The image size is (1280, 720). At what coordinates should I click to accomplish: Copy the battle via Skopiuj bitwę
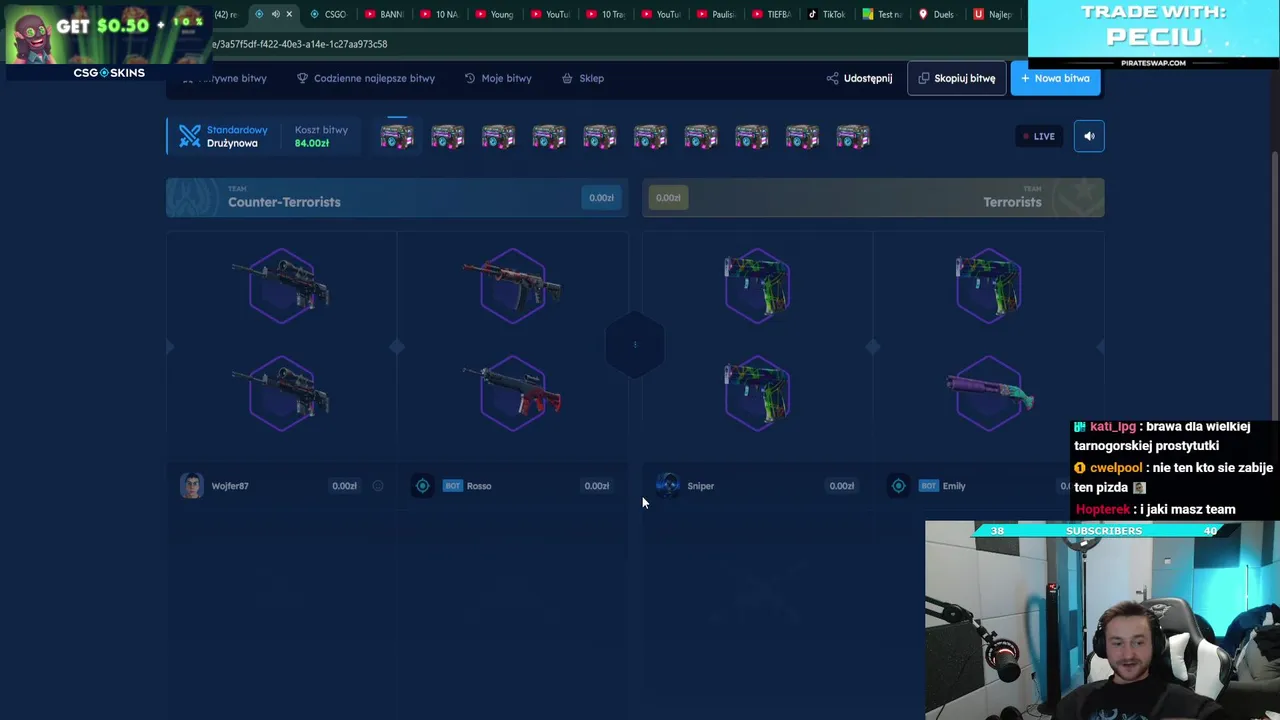[x=956, y=78]
